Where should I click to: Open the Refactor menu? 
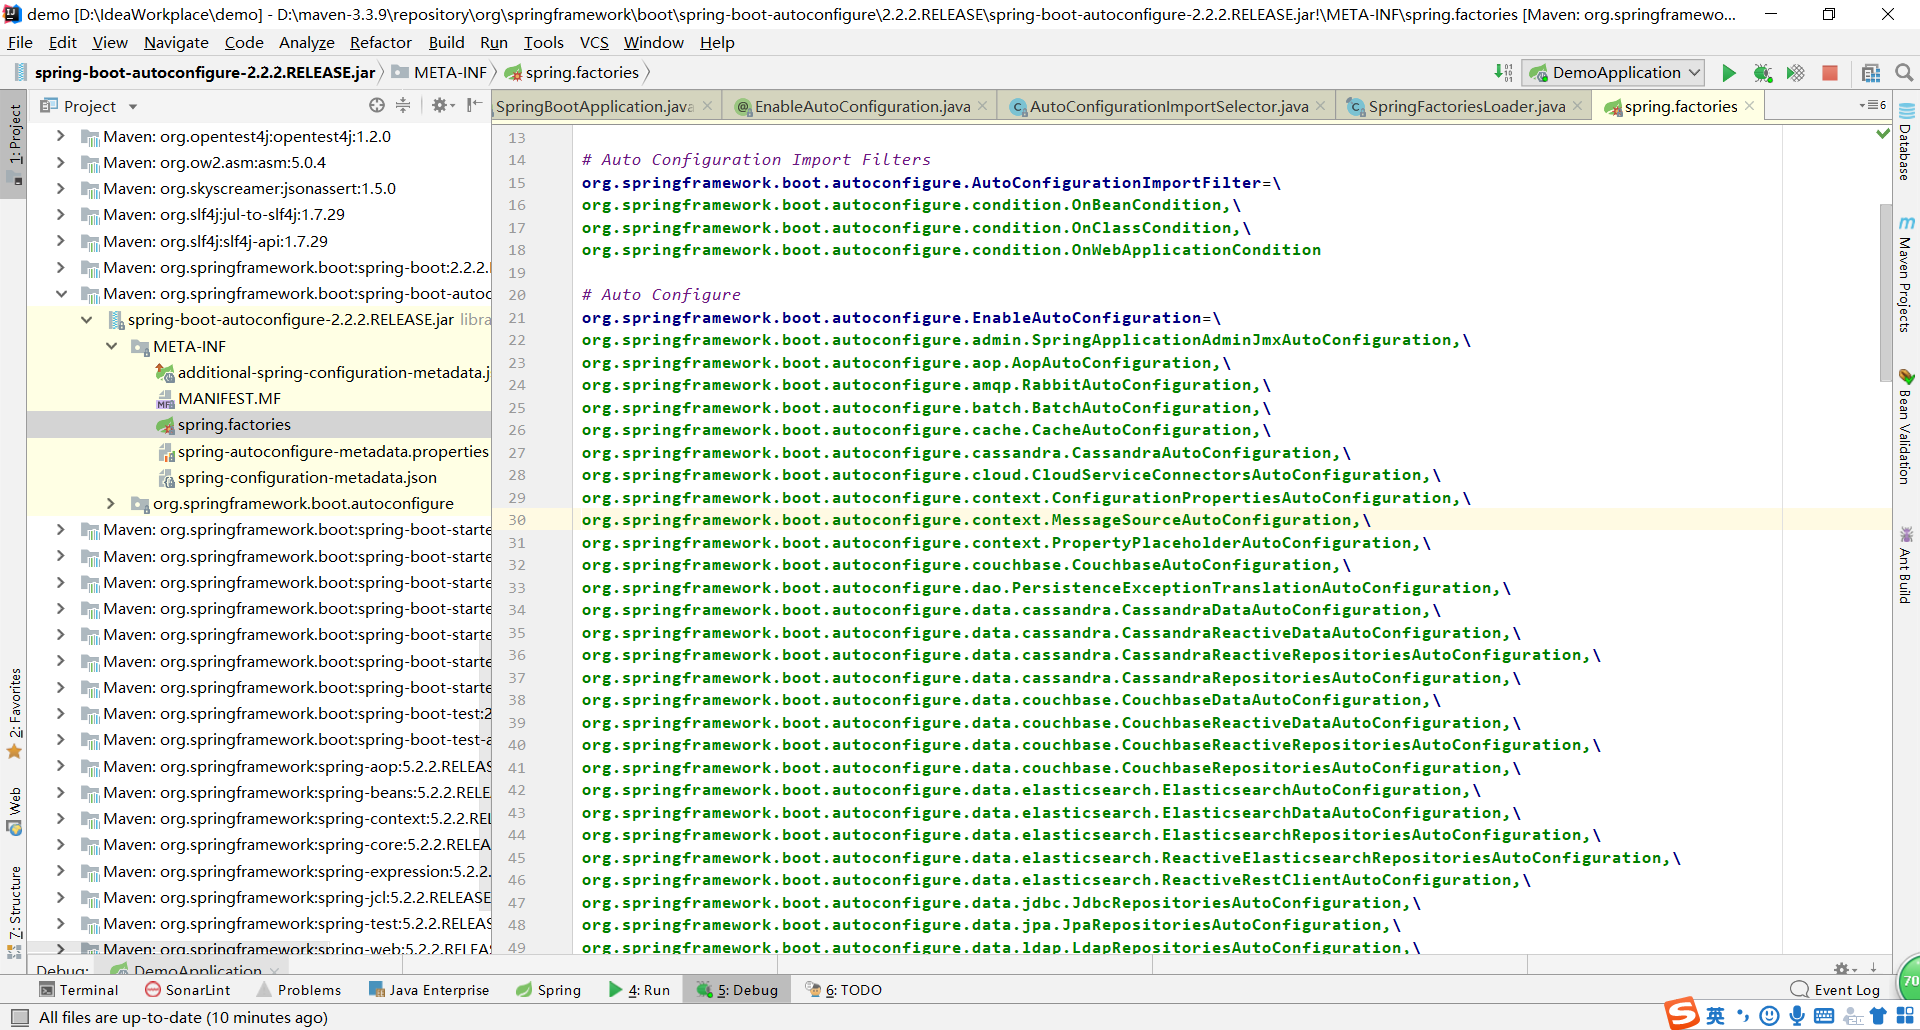tap(380, 42)
